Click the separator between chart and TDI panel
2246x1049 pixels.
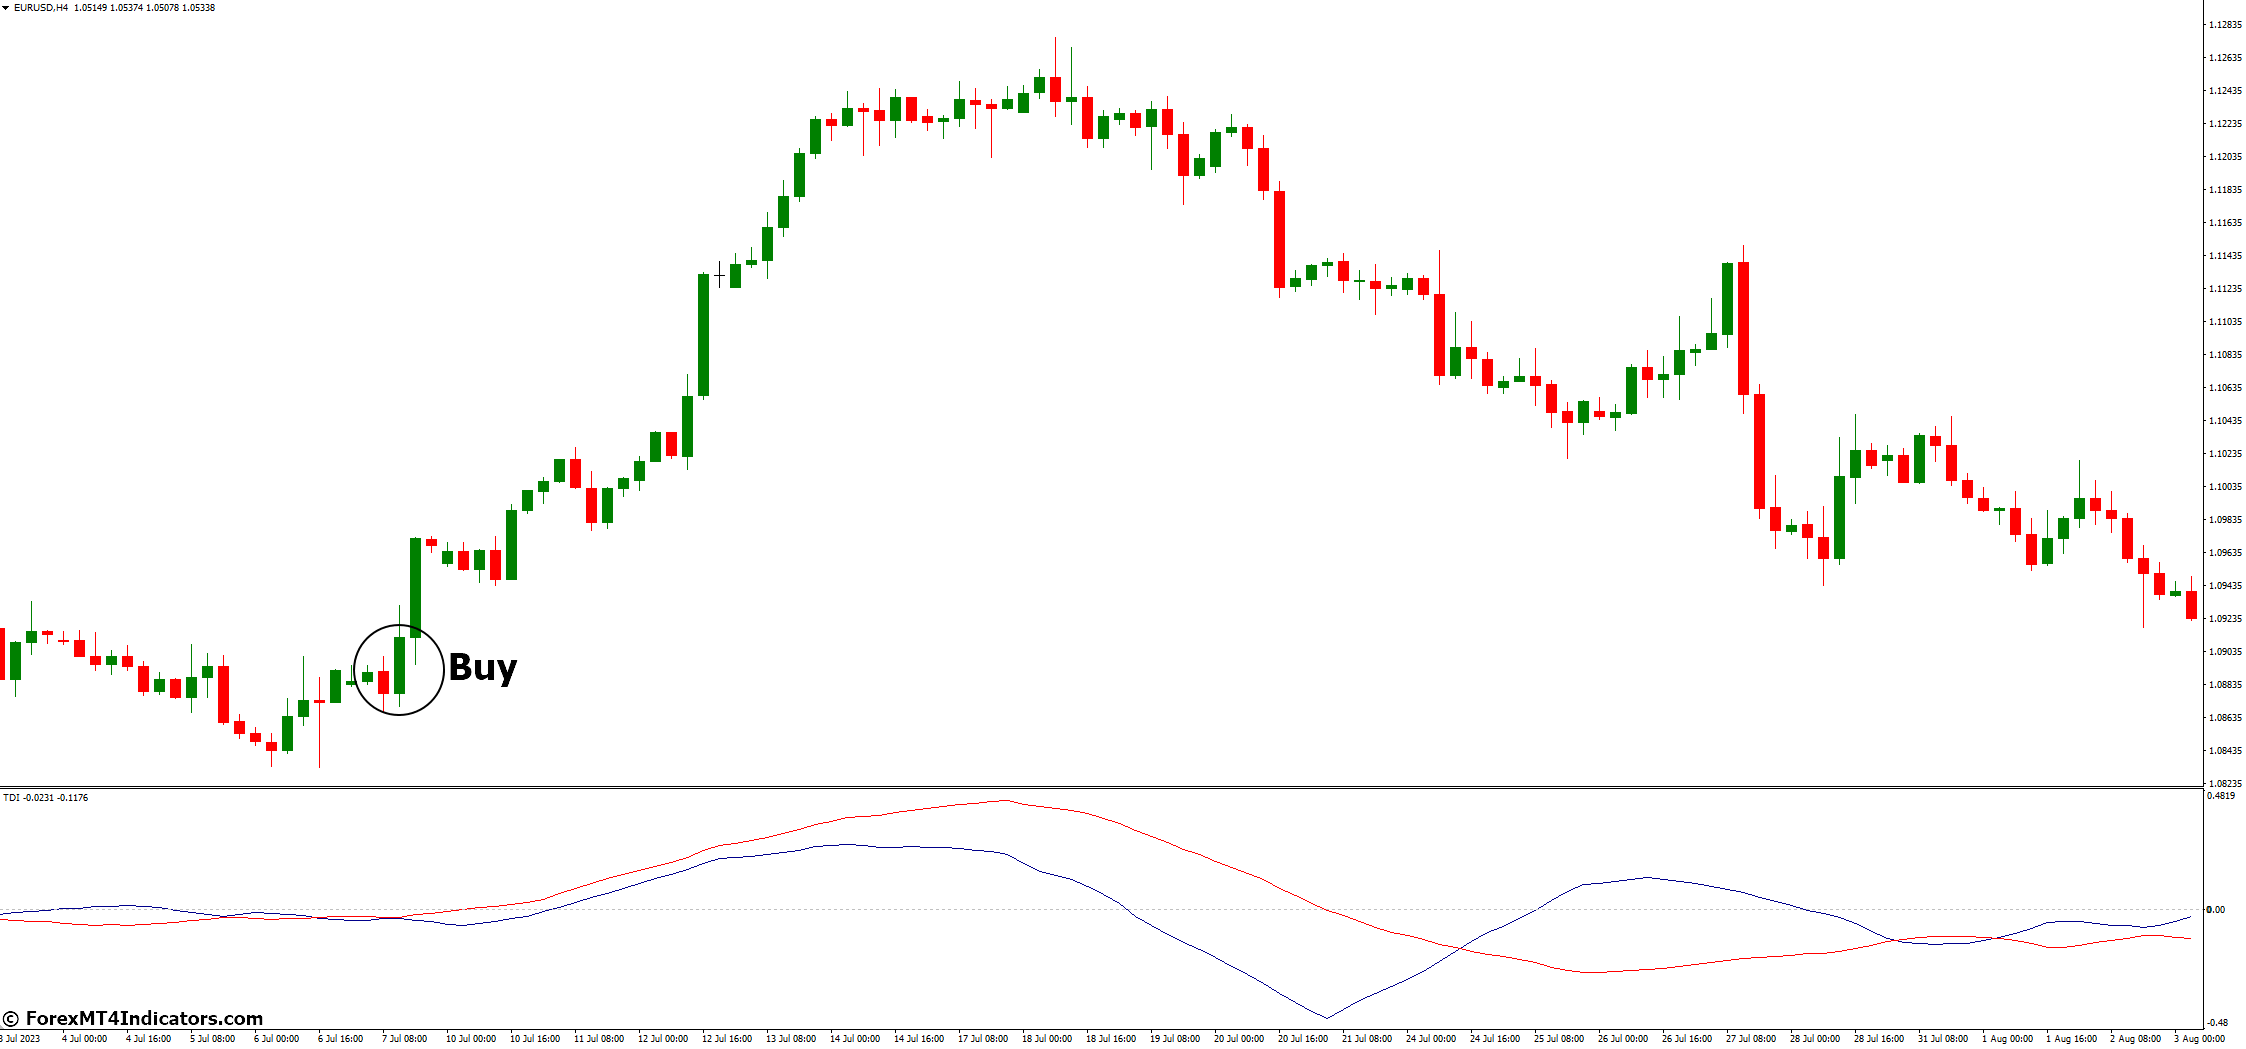click(1100, 788)
